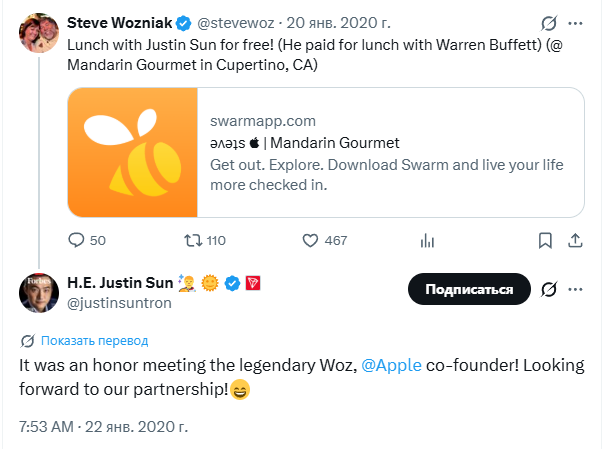Click the Подписаться follow button
This screenshot has height=449, width=604.
pyautogui.click(x=469, y=289)
